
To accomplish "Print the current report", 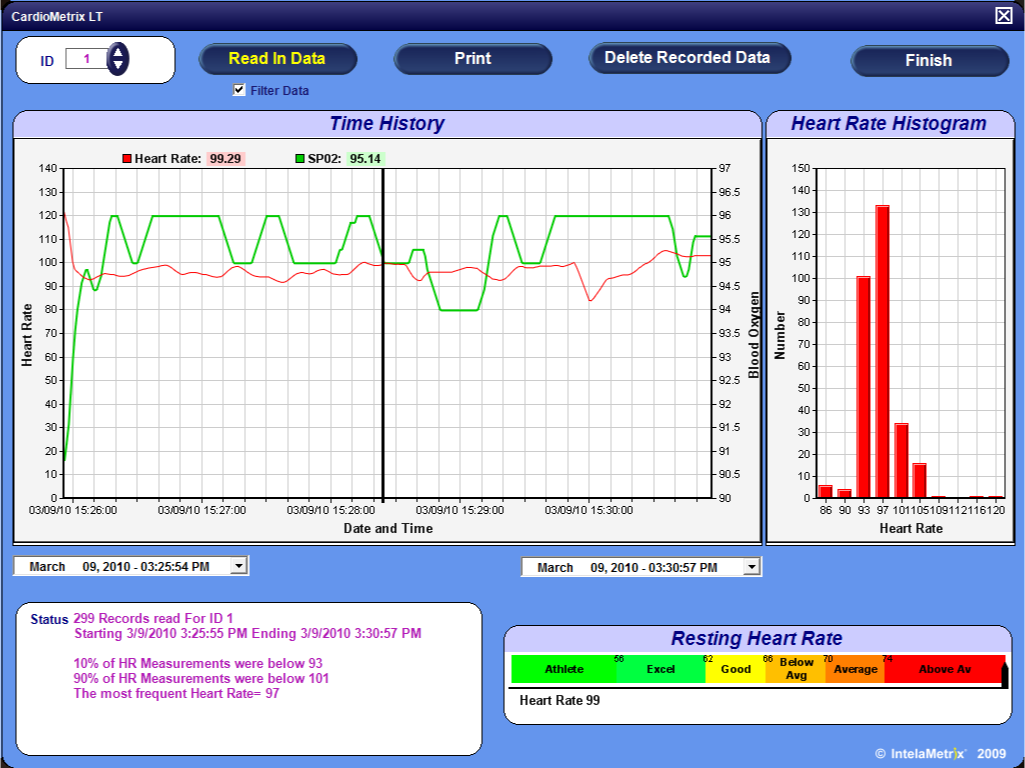I will tap(473, 59).
